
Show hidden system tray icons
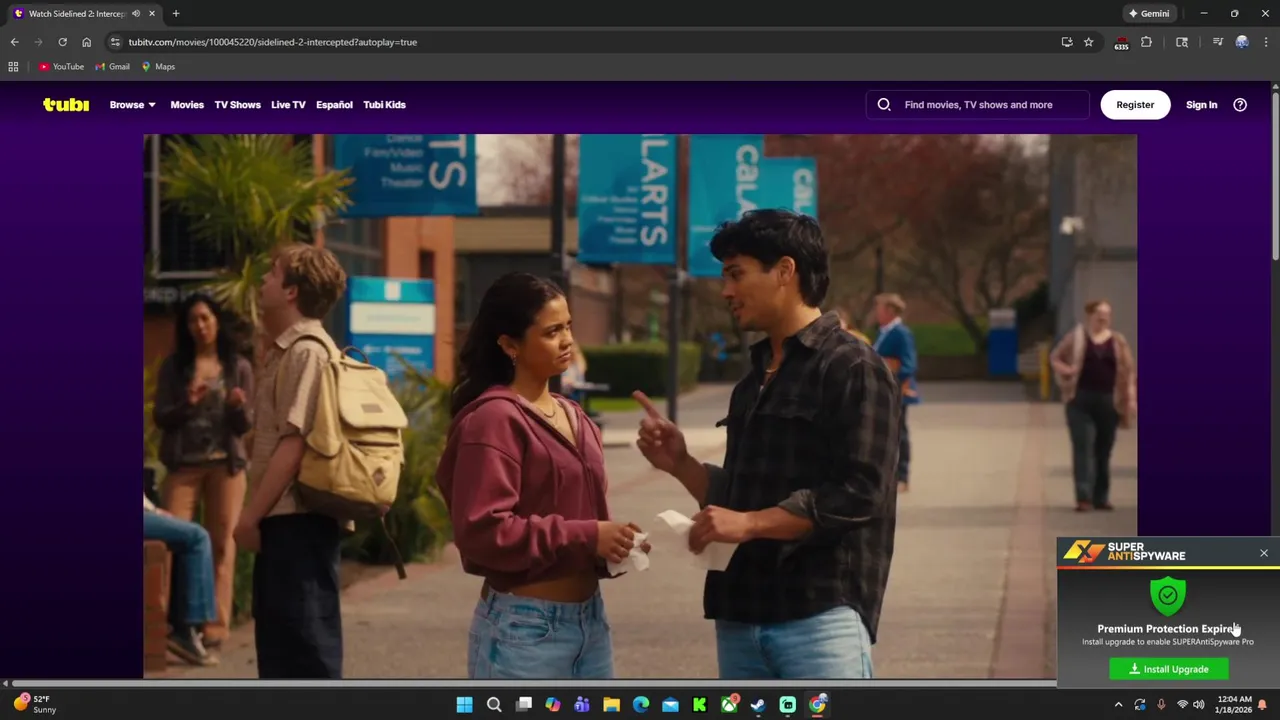pos(1118,705)
